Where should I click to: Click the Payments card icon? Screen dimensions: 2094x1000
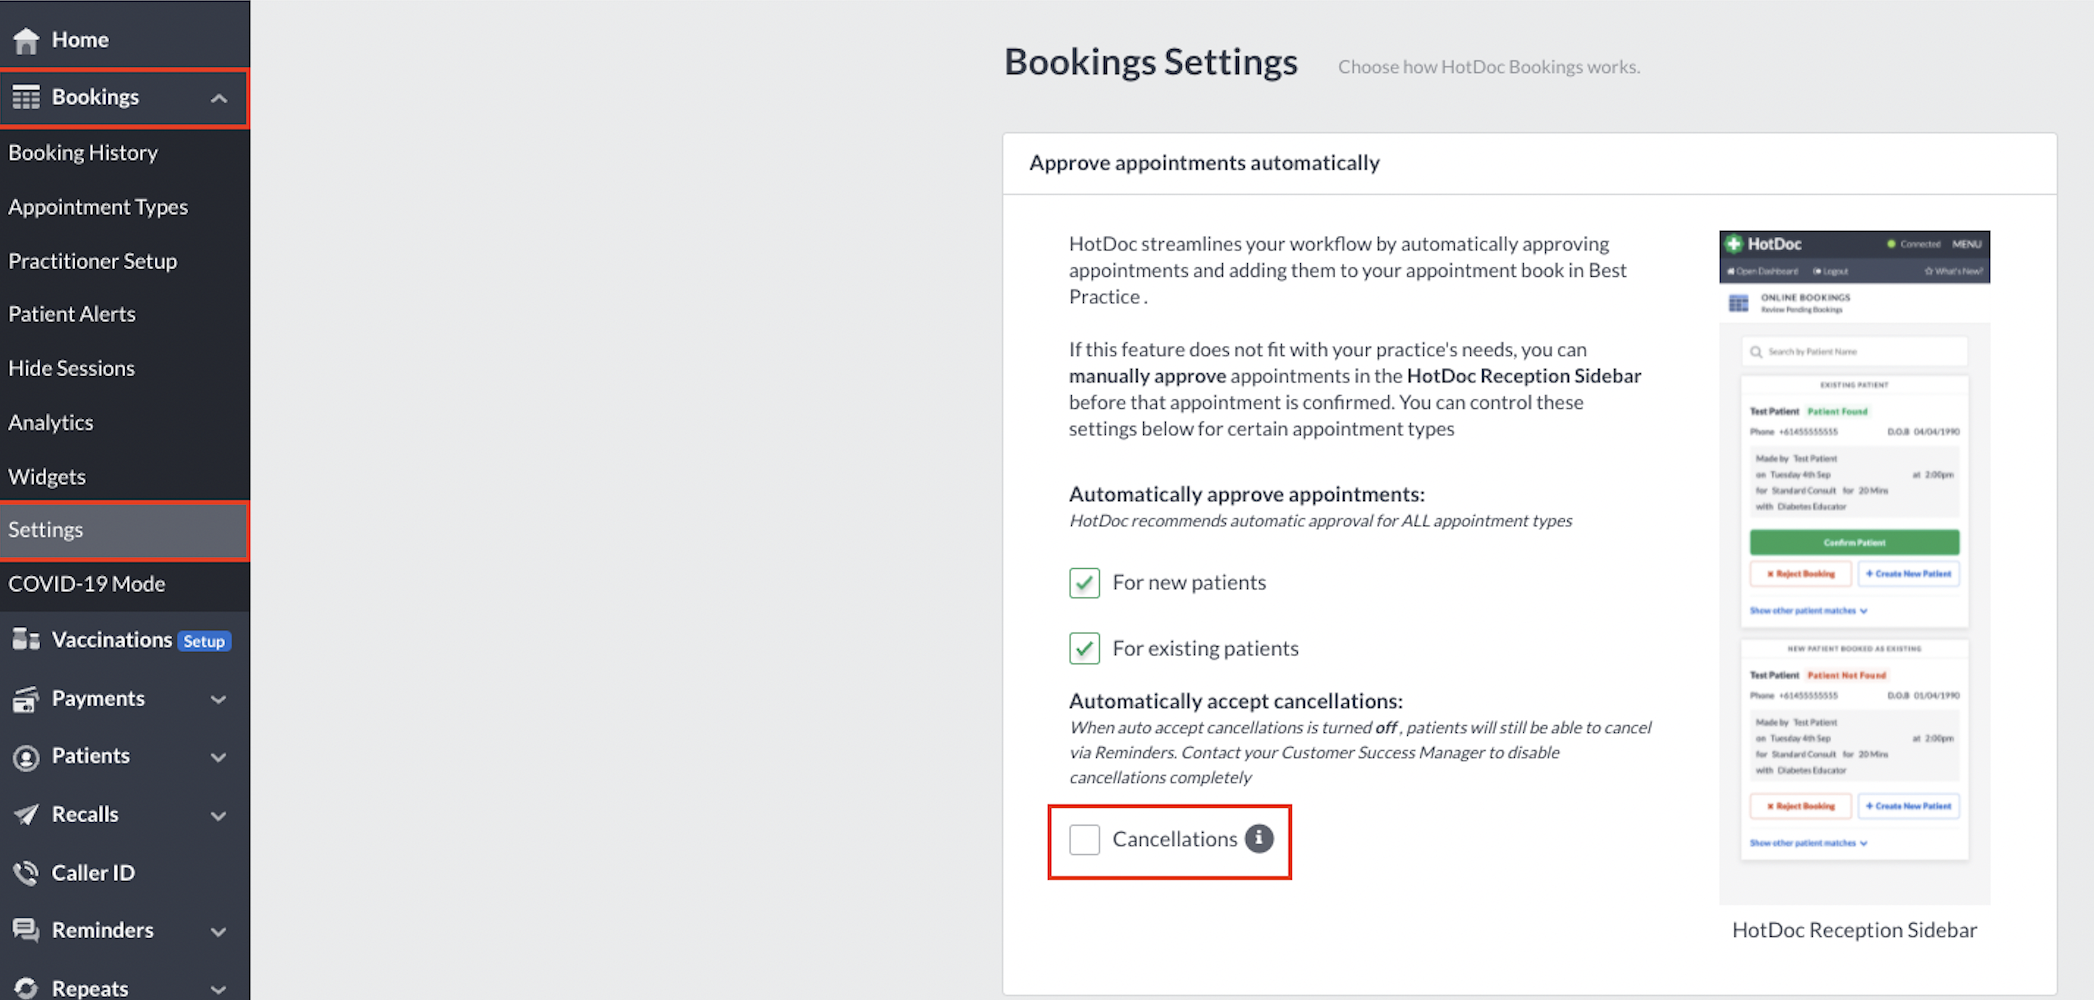[x=26, y=698]
